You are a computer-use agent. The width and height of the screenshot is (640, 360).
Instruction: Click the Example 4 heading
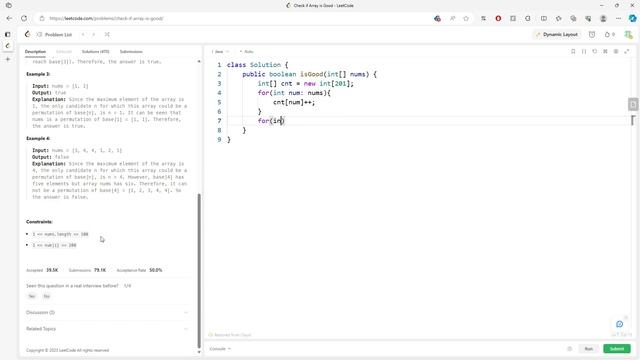(38, 139)
